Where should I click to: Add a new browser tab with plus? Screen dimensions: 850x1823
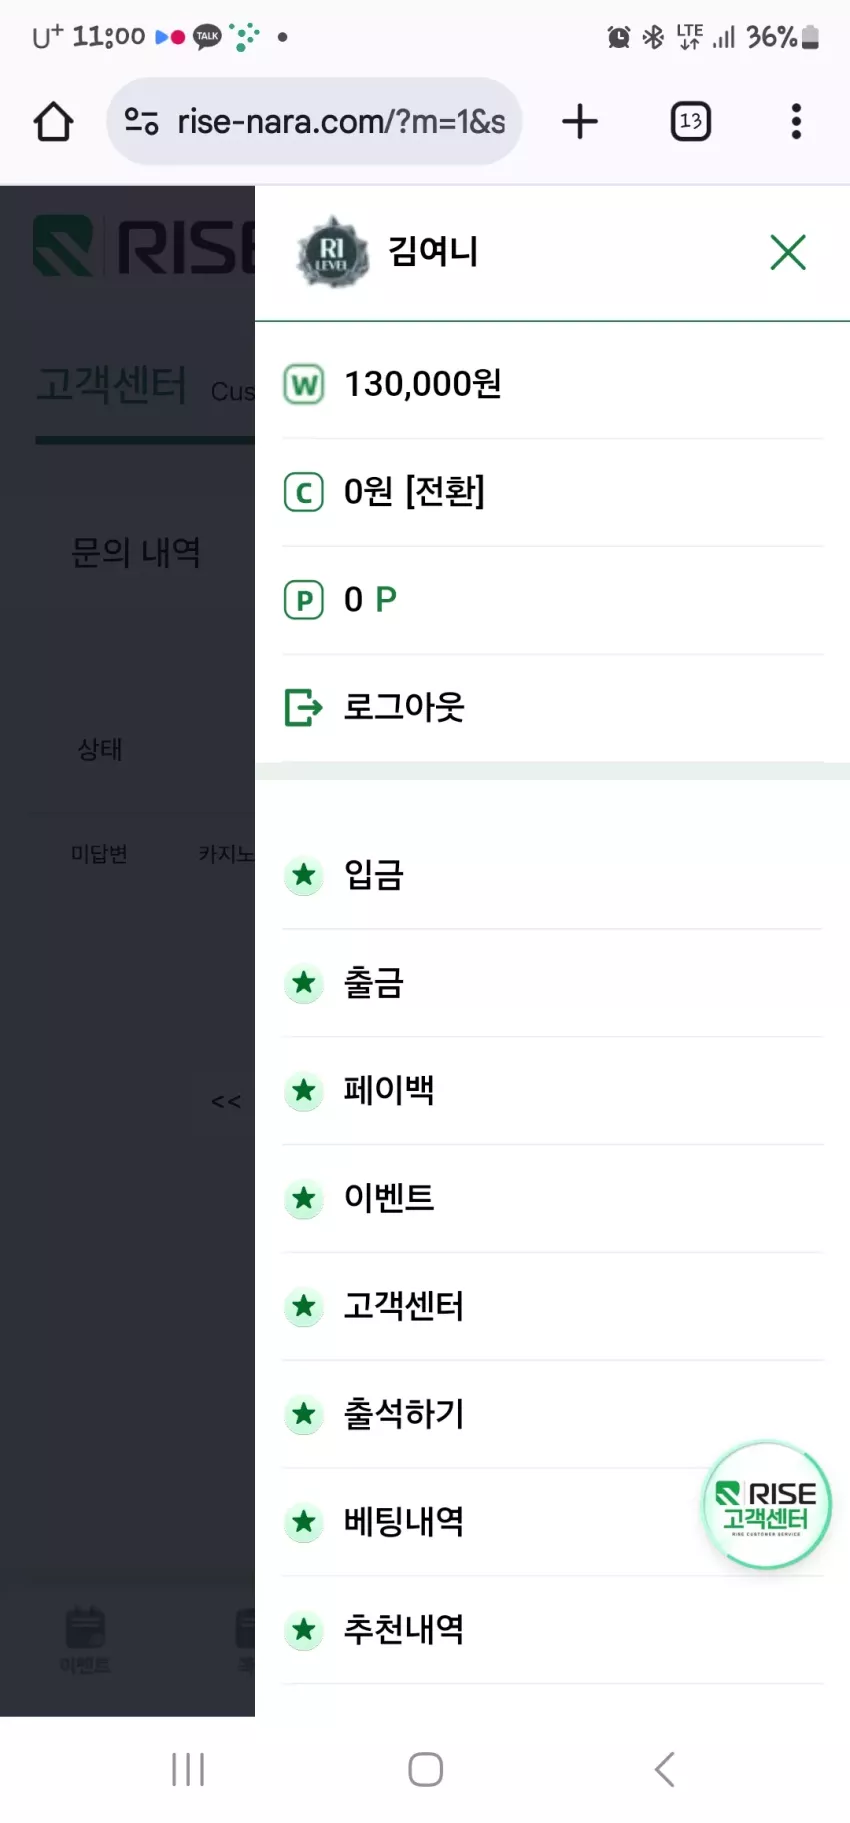[x=580, y=122]
